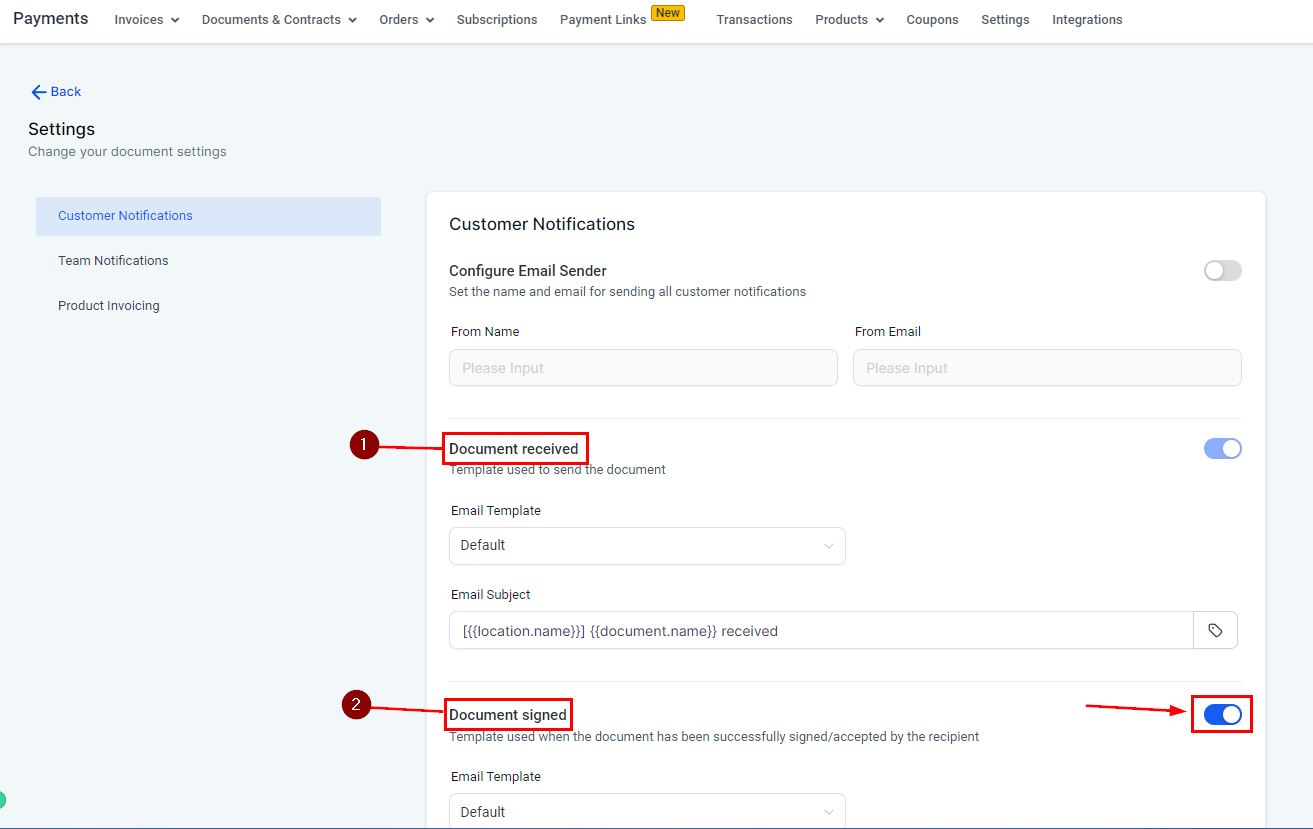The height and width of the screenshot is (829, 1313).
Task: Open the Products dropdown menu
Action: coord(850,20)
